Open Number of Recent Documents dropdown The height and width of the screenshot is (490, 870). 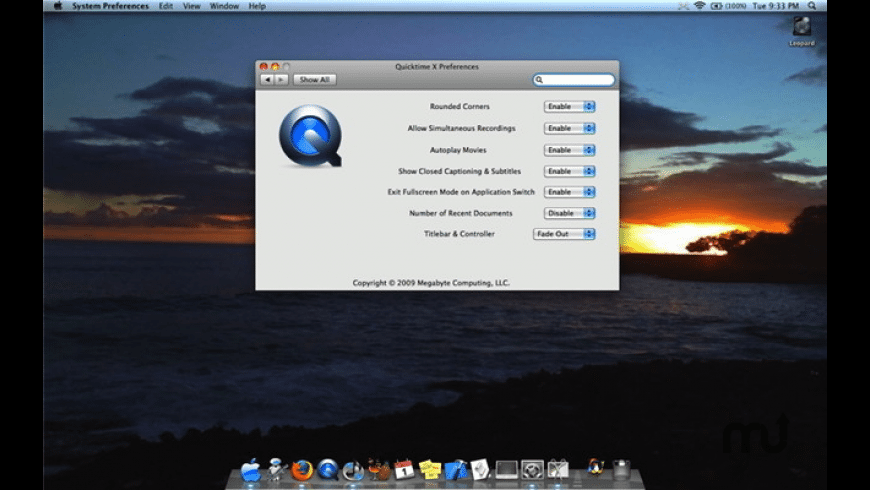point(569,213)
